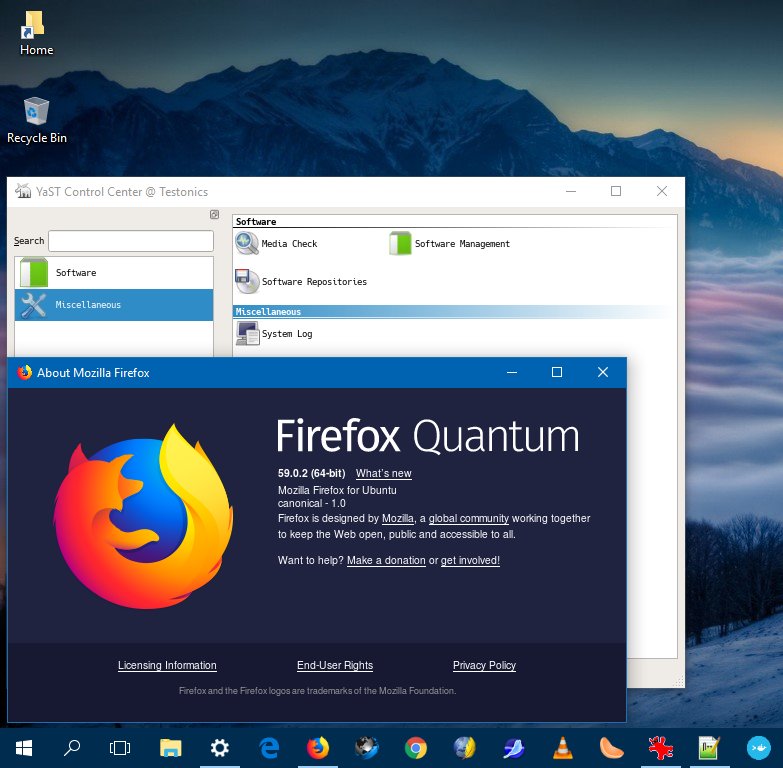The image size is (783, 768).
Task: Open File Explorer from taskbar
Action: click(170, 748)
